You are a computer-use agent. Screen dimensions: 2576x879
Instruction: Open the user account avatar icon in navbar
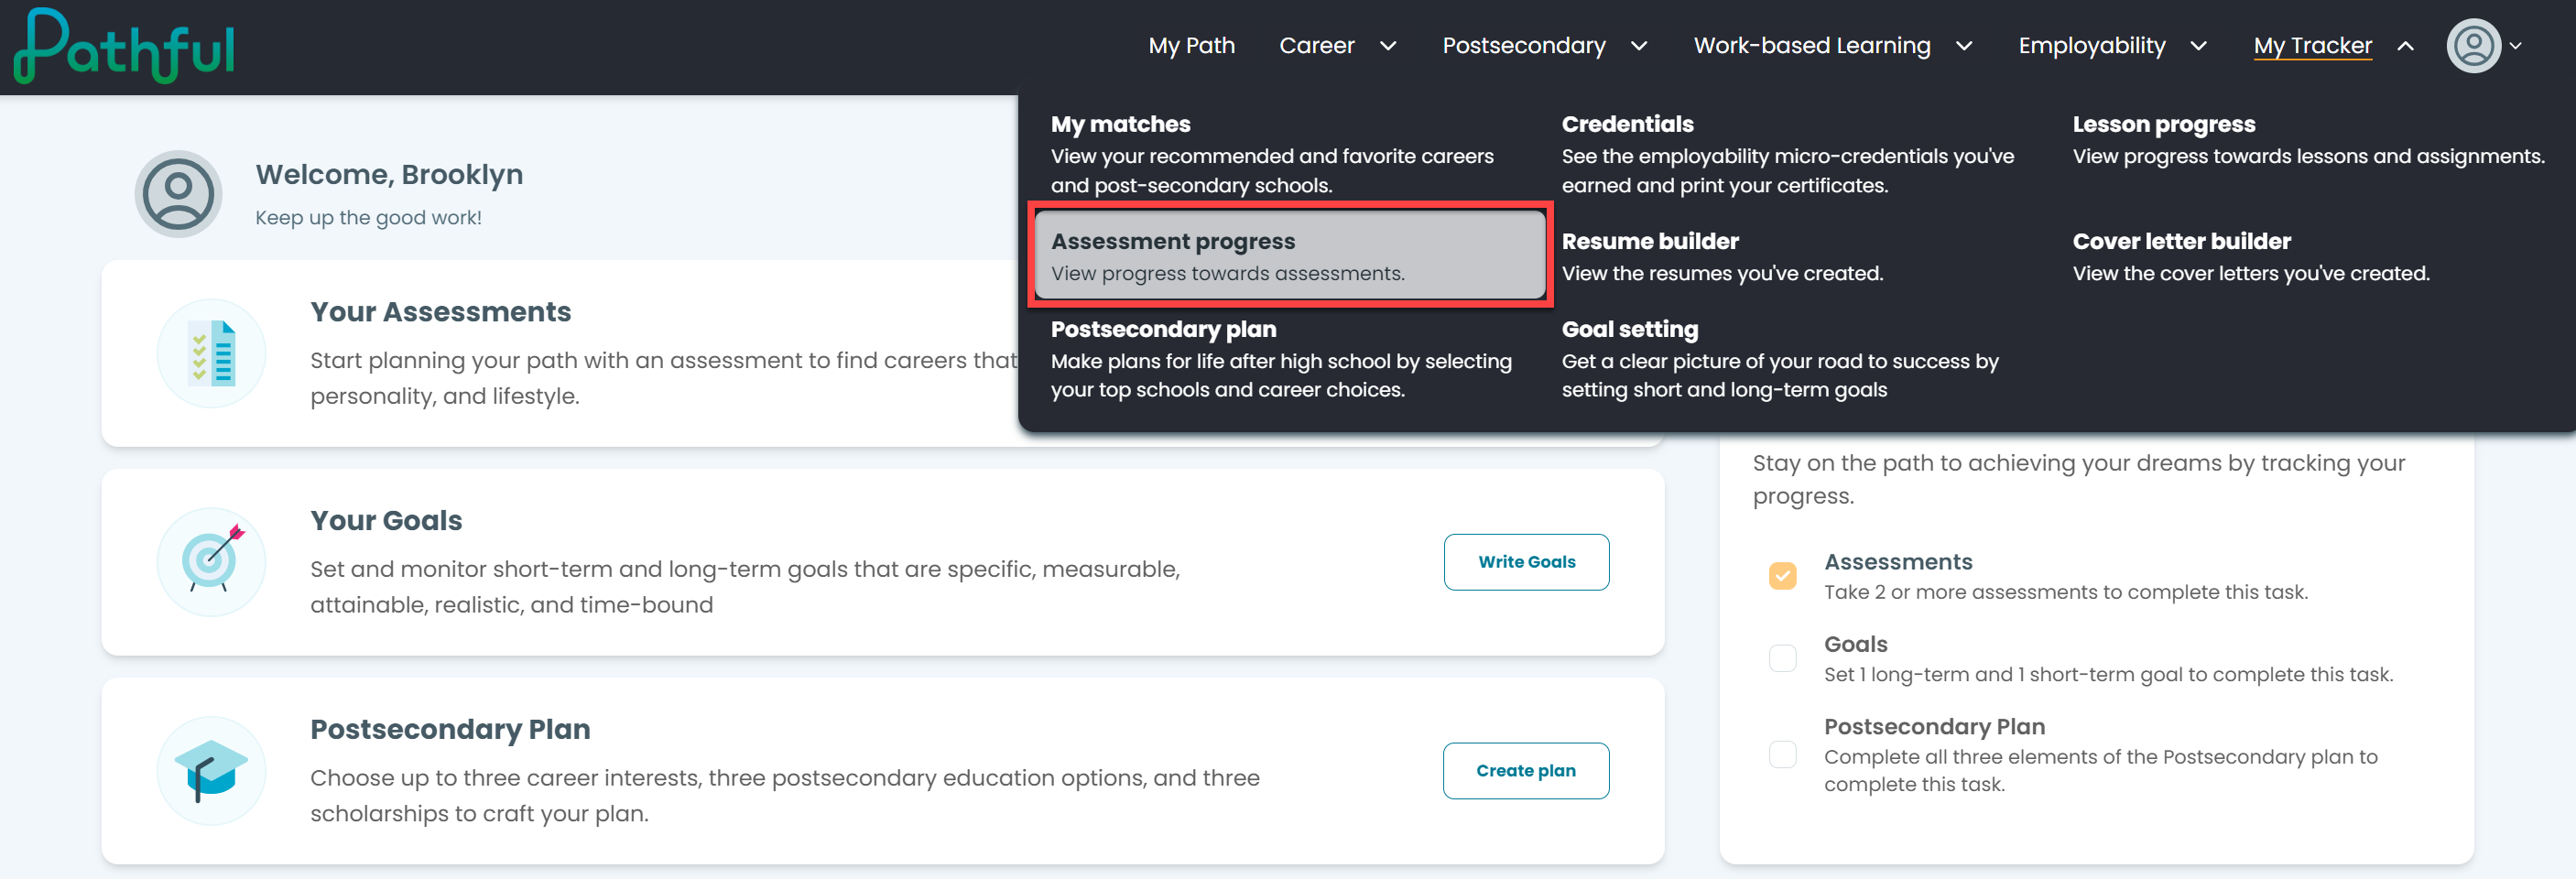coord(2473,46)
